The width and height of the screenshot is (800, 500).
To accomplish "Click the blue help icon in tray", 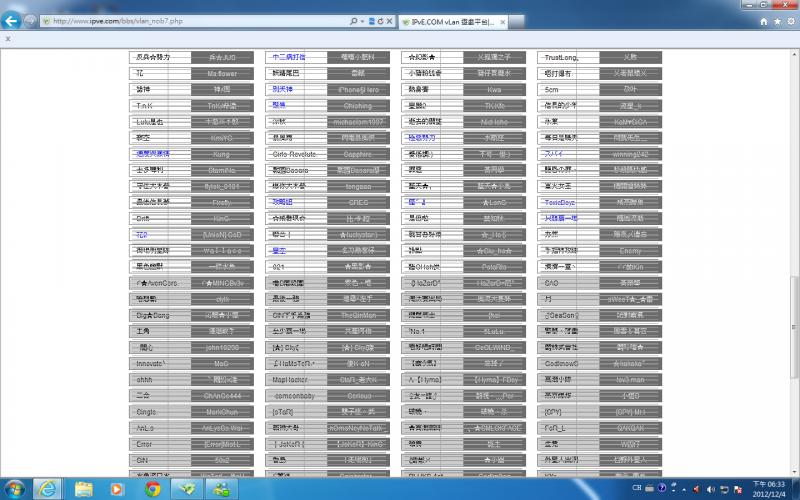I will pyautogui.click(x=662, y=488).
